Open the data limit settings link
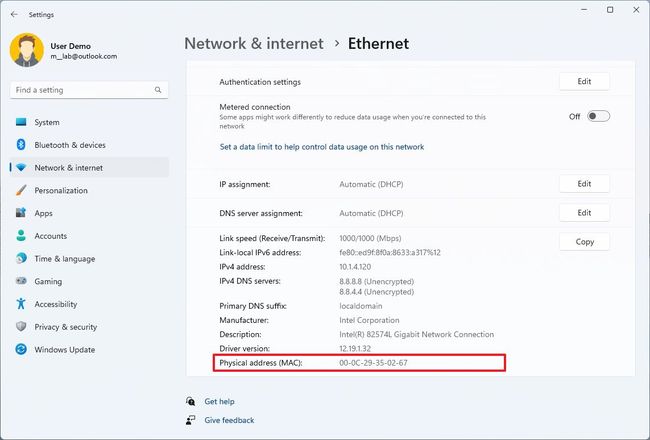Image resolution: width=650 pixels, height=440 pixels. tap(321, 147)
